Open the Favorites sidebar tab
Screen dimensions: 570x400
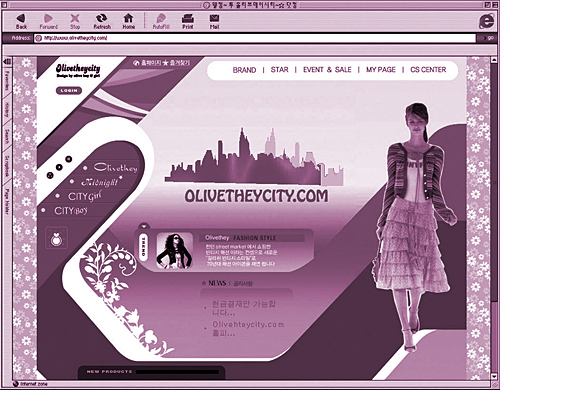7,81
